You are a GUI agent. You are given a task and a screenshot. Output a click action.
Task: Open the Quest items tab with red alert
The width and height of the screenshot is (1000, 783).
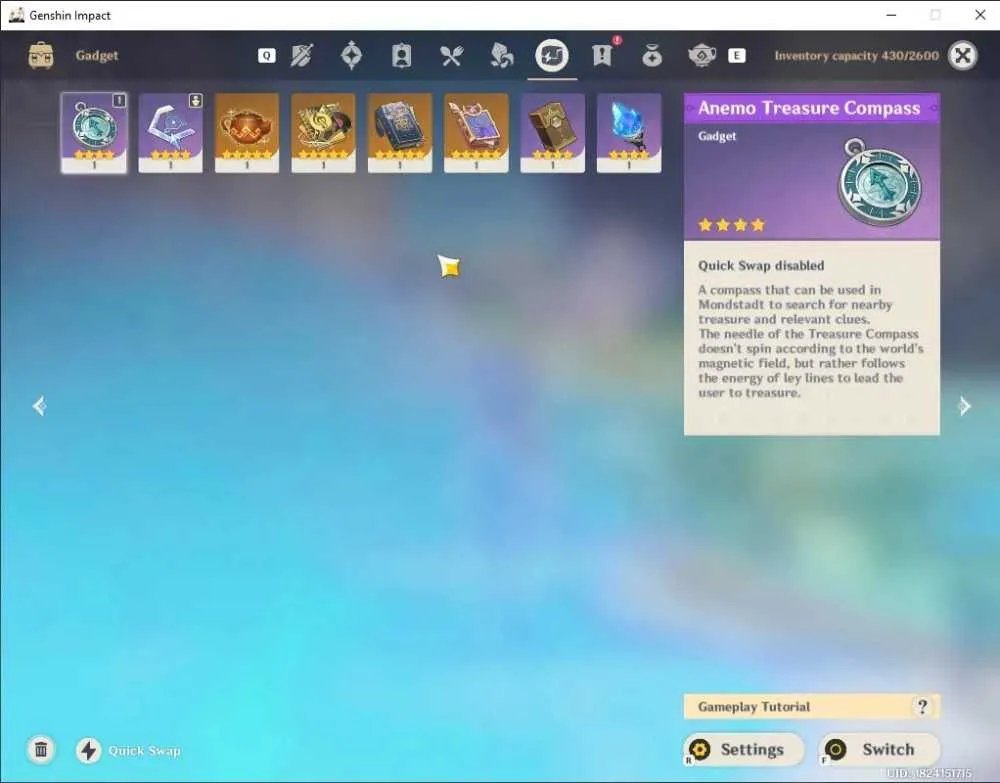pyautogui.click(x=602, y=55)
